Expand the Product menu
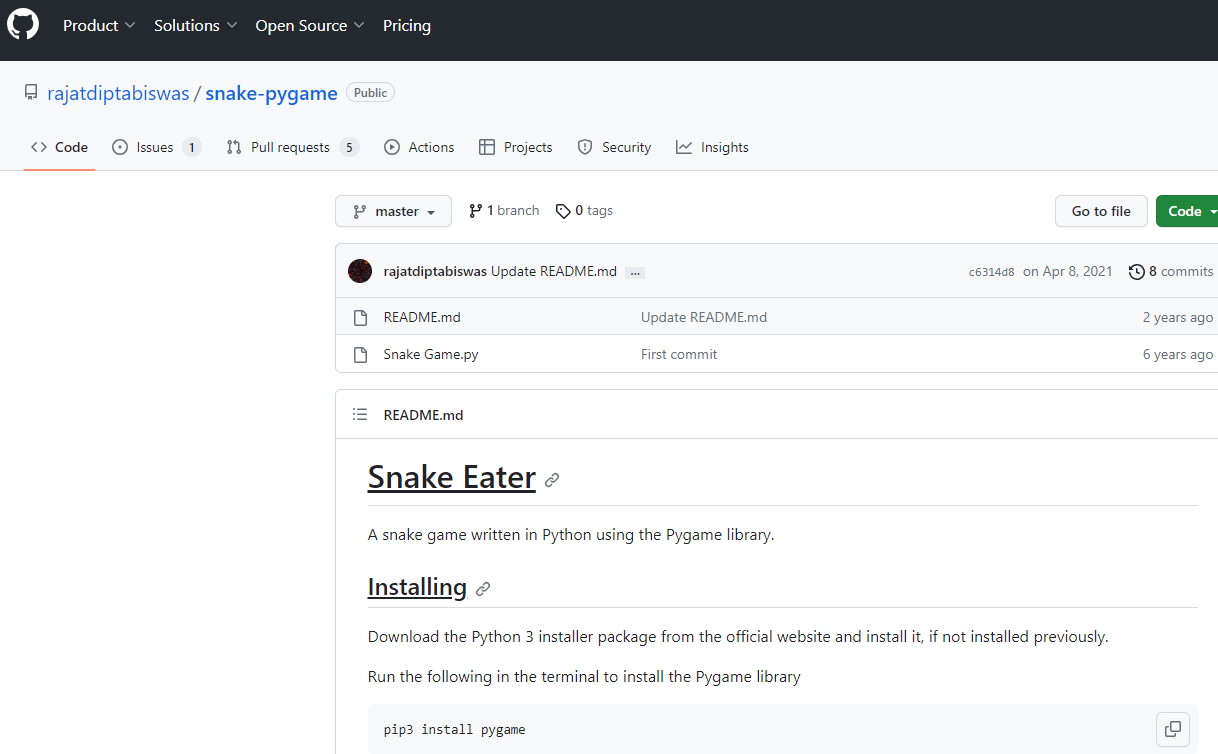The width and height of the screenshot is (1218, 754). (99, 26)
